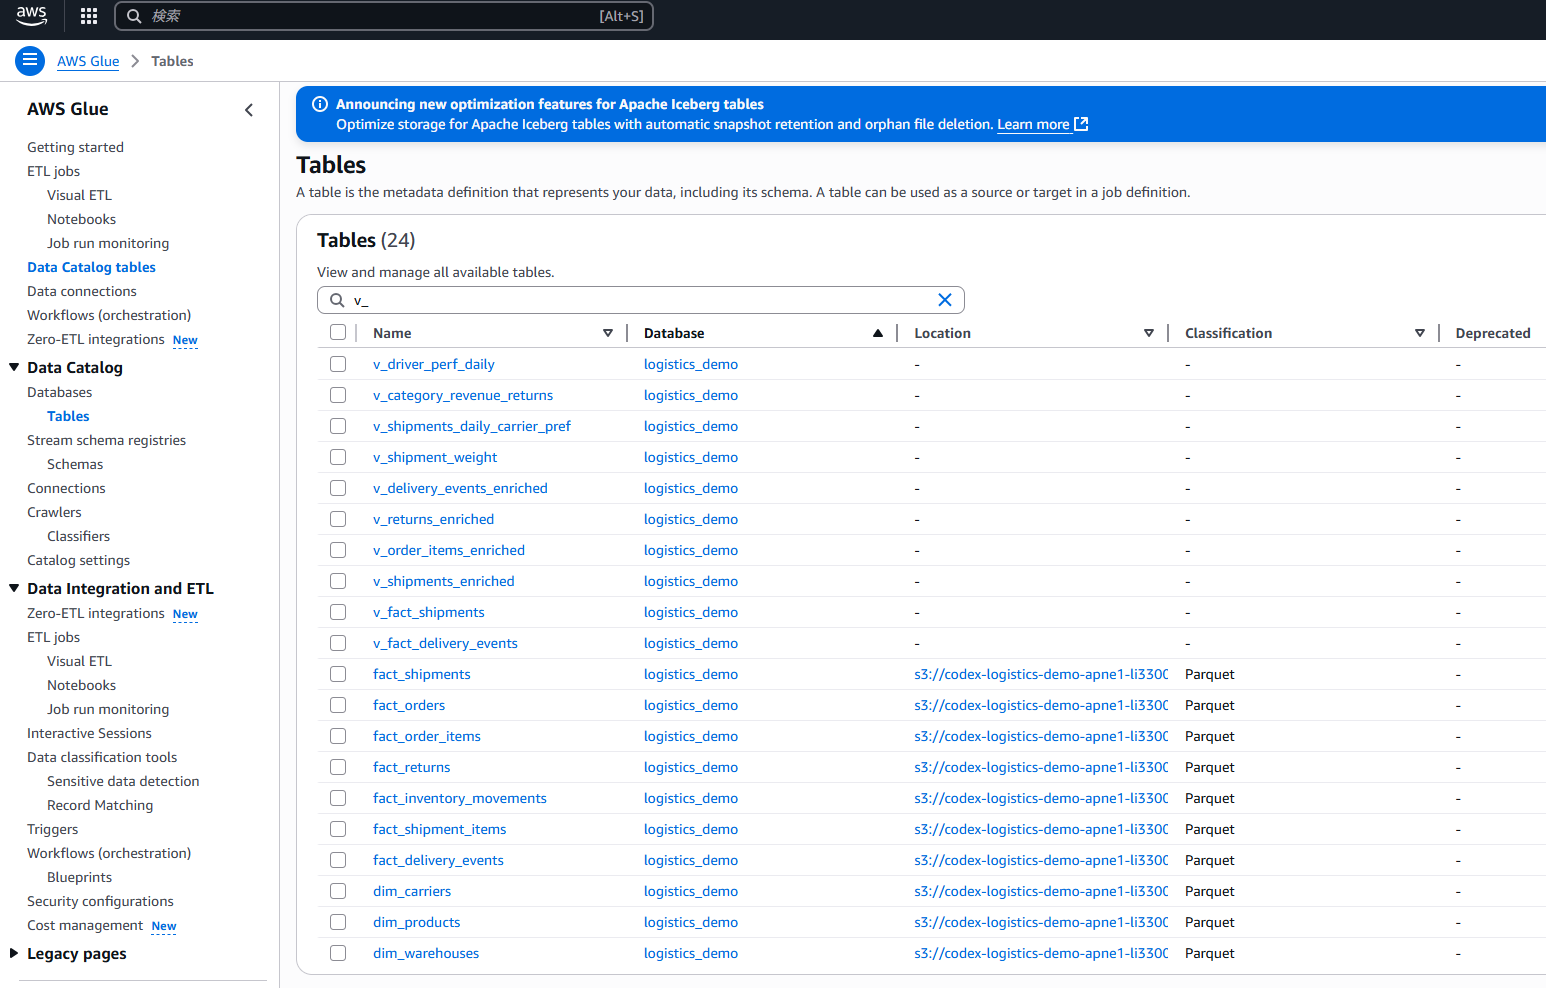Expand the Legacy pages section
The image size is (1546, 988).
click(14, 953)
